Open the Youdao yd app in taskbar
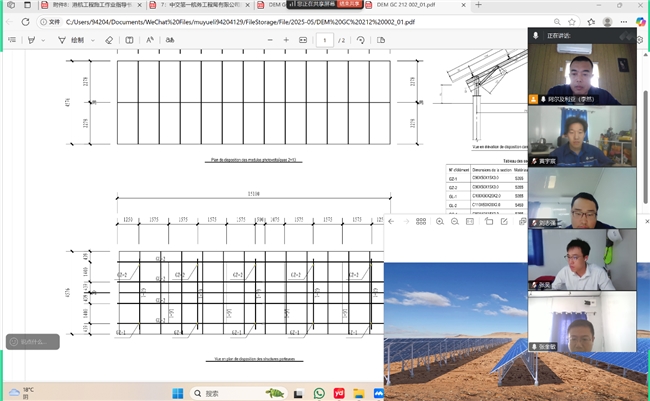This screenshot has width=650, height=401. pos(339,393)
